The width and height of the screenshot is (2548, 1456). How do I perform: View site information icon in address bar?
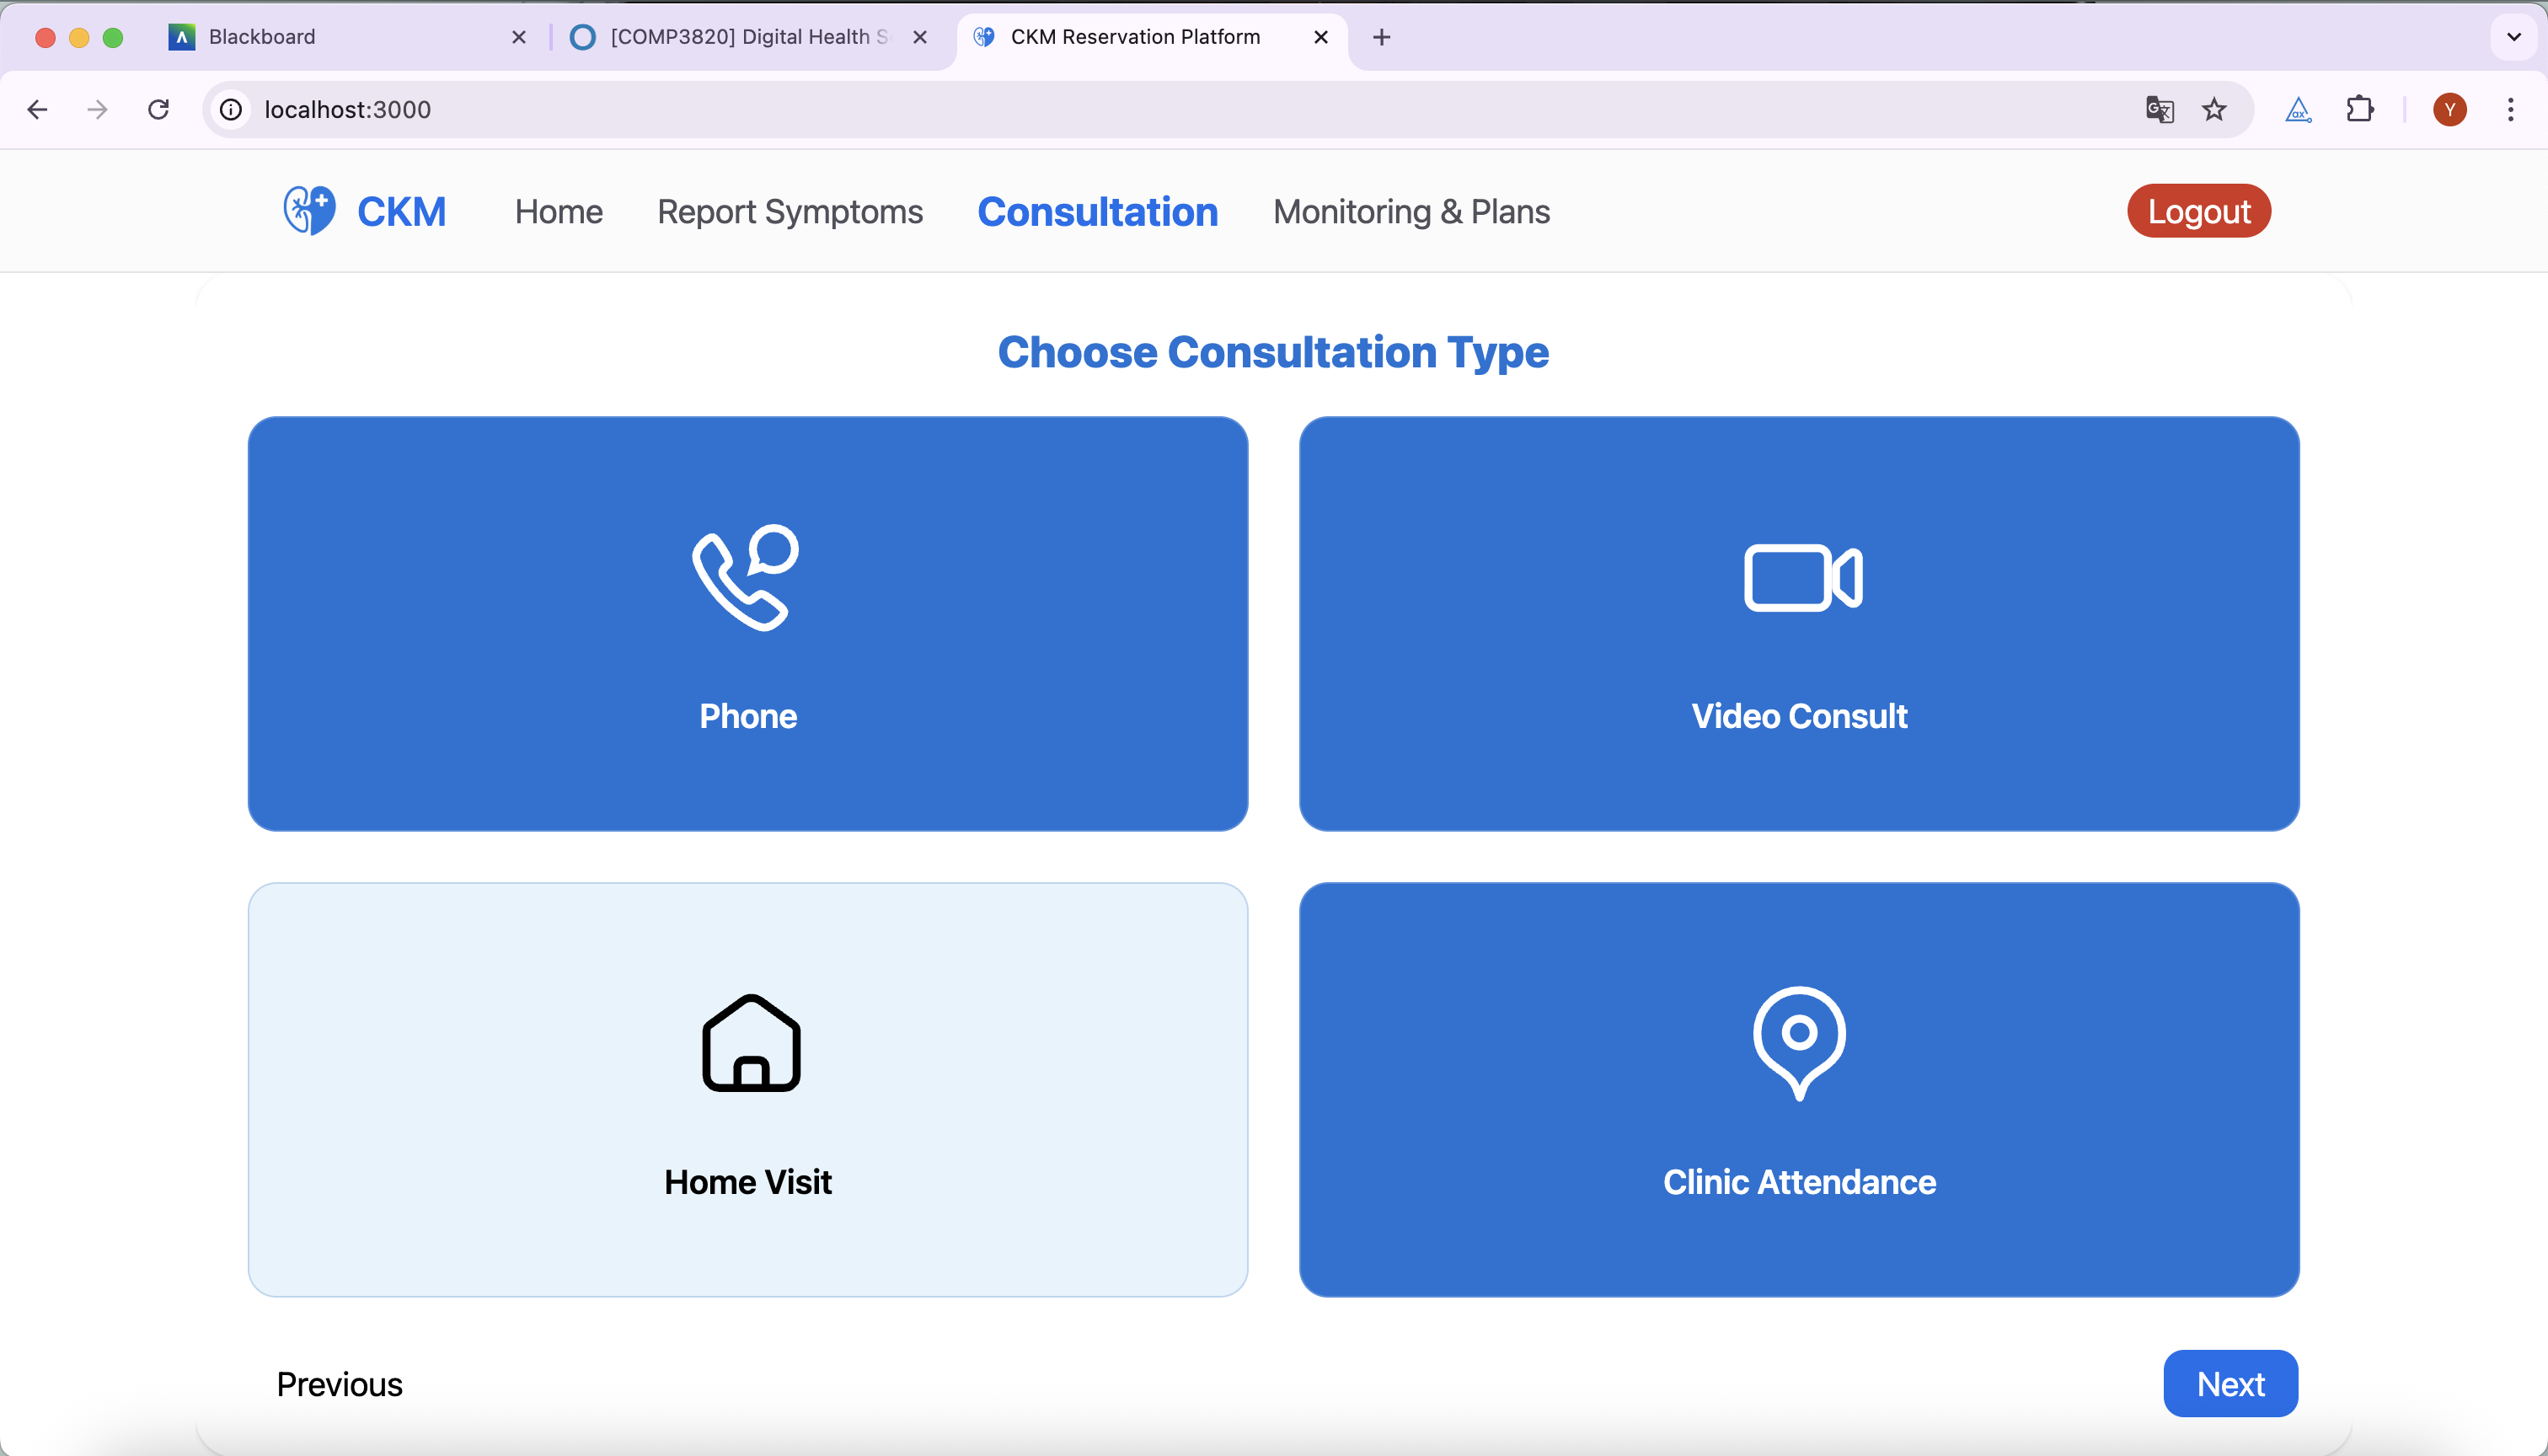tap(231, 109)
